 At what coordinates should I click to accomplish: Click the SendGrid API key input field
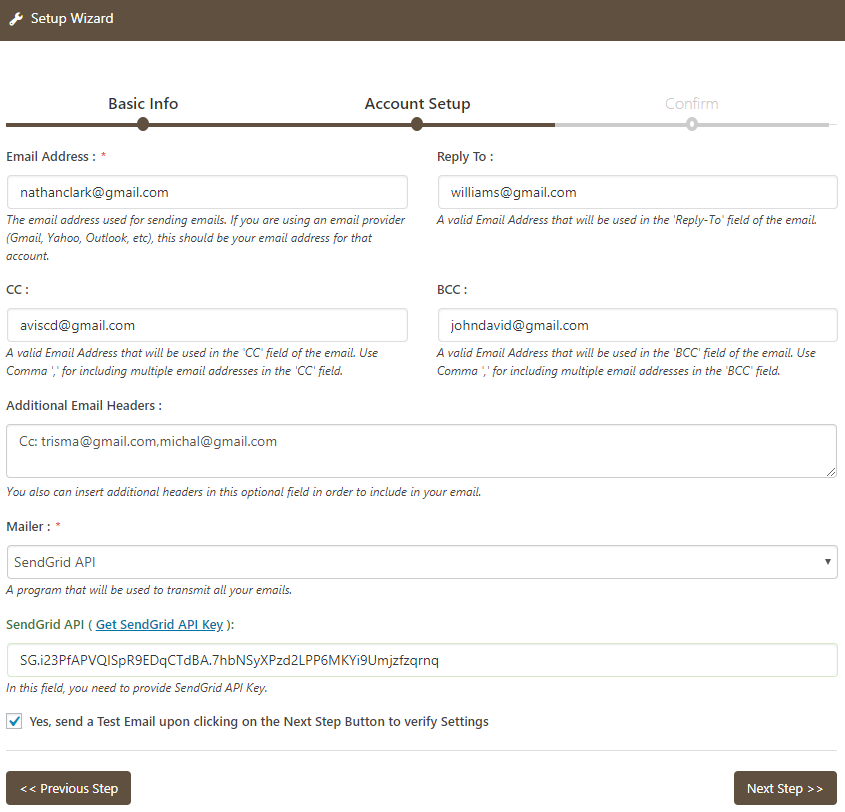(420, 660)
